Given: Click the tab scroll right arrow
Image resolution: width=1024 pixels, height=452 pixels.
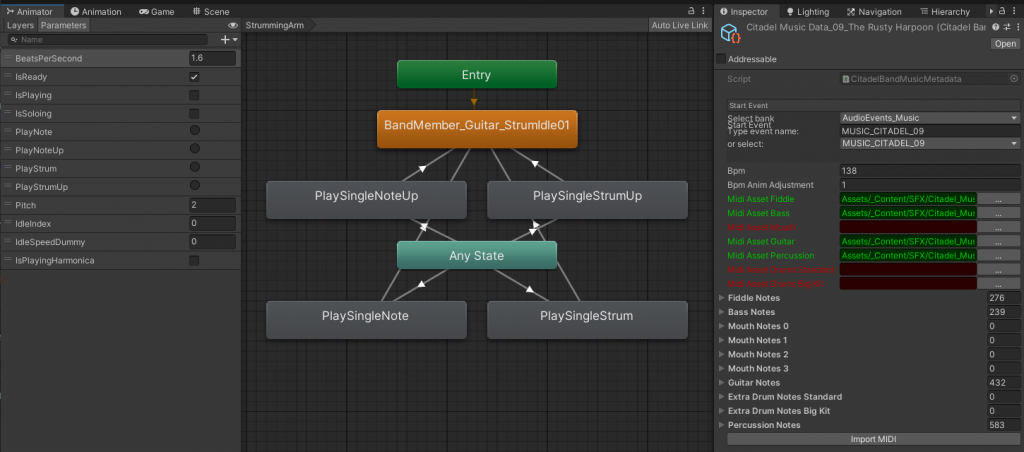Looking at the screenshot, I should 990,11.
